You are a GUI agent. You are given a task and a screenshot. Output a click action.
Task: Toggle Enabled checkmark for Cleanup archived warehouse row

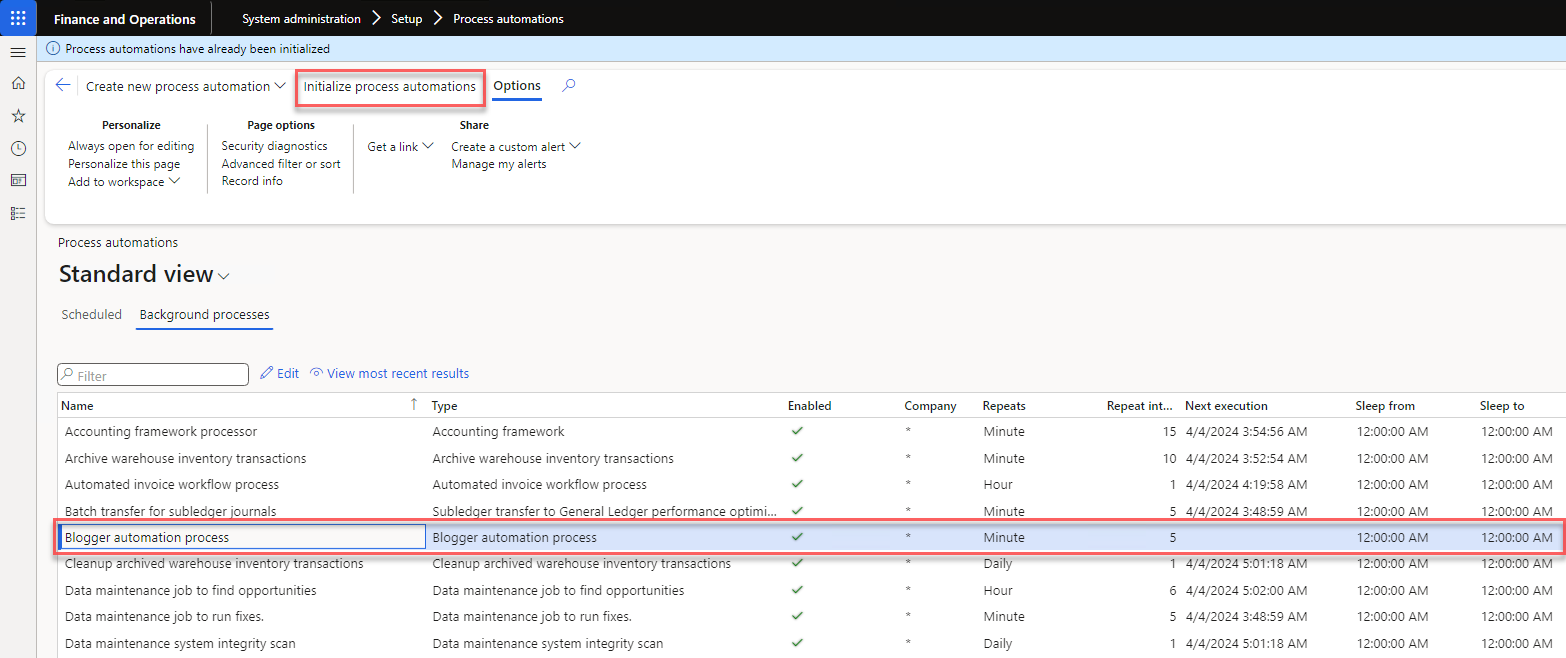pos(797,563)
